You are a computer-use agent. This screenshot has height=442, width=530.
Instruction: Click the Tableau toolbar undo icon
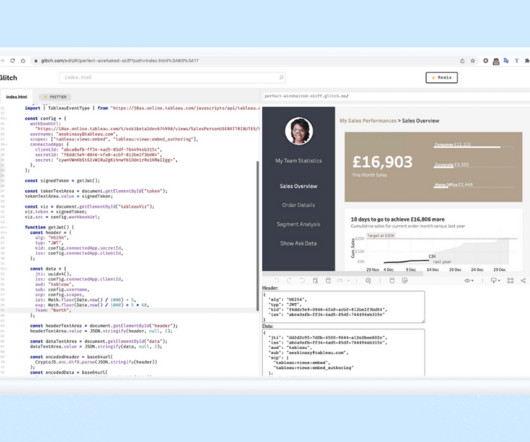pyautogui.click(x=276, y=280)
